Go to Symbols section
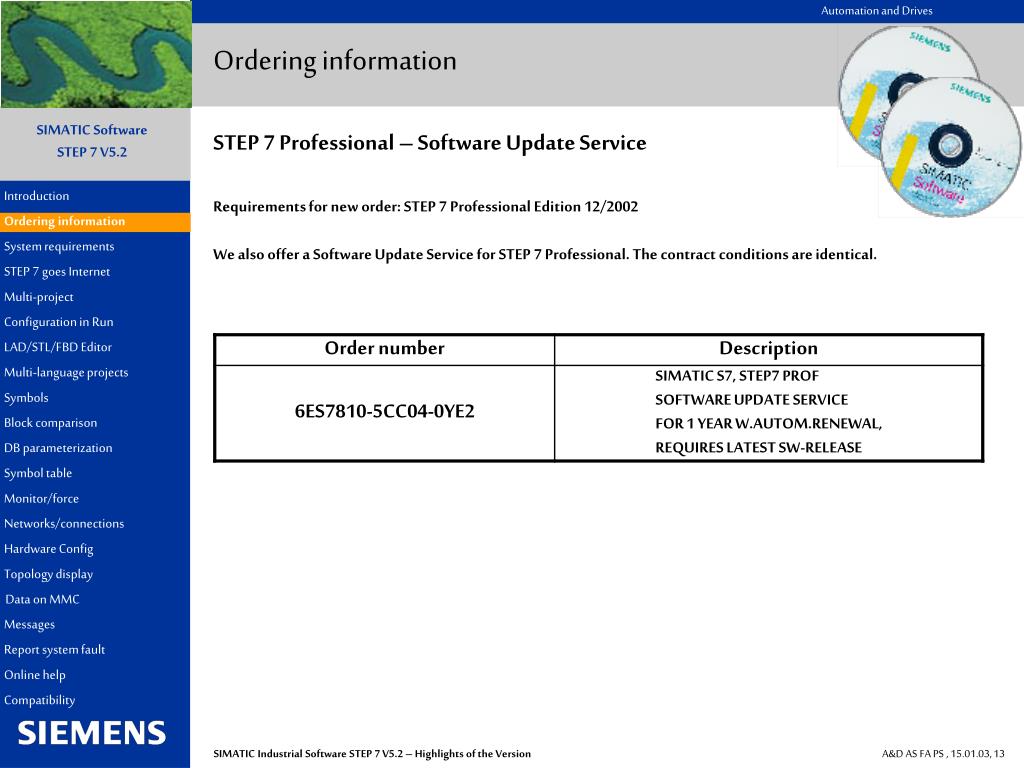Image resolution: width=1024 pixels, height=768 pixels. (x=26, y=398)
